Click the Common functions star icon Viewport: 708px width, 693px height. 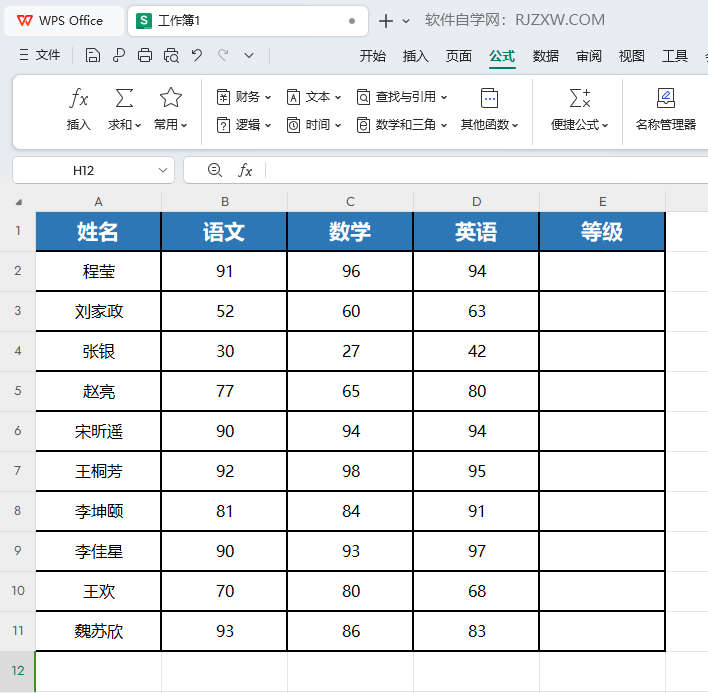pyautogui.click(x=171, y=97)
